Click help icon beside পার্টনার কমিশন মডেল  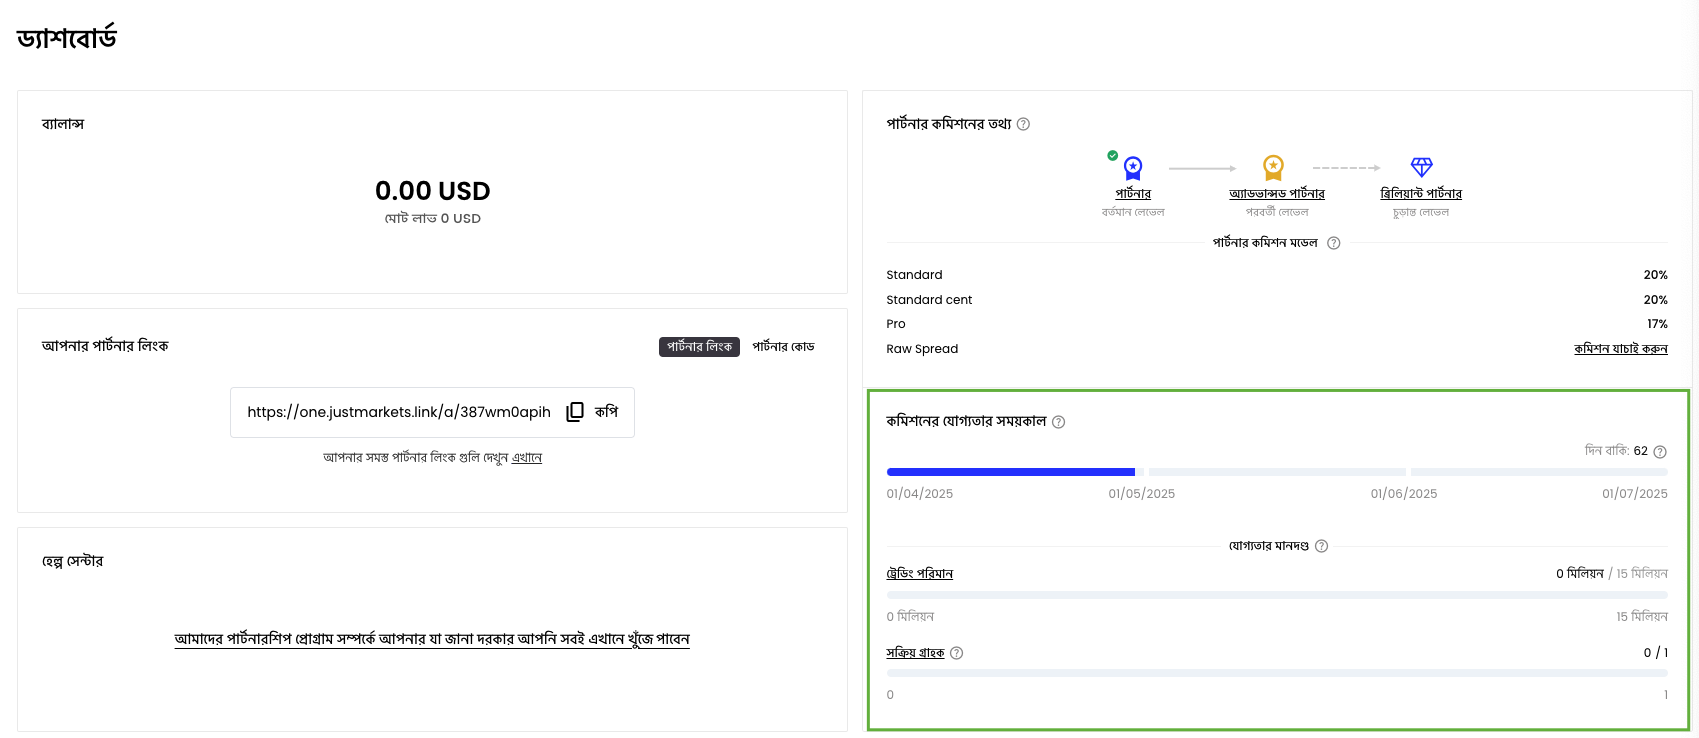click(x=1333, y=243)
